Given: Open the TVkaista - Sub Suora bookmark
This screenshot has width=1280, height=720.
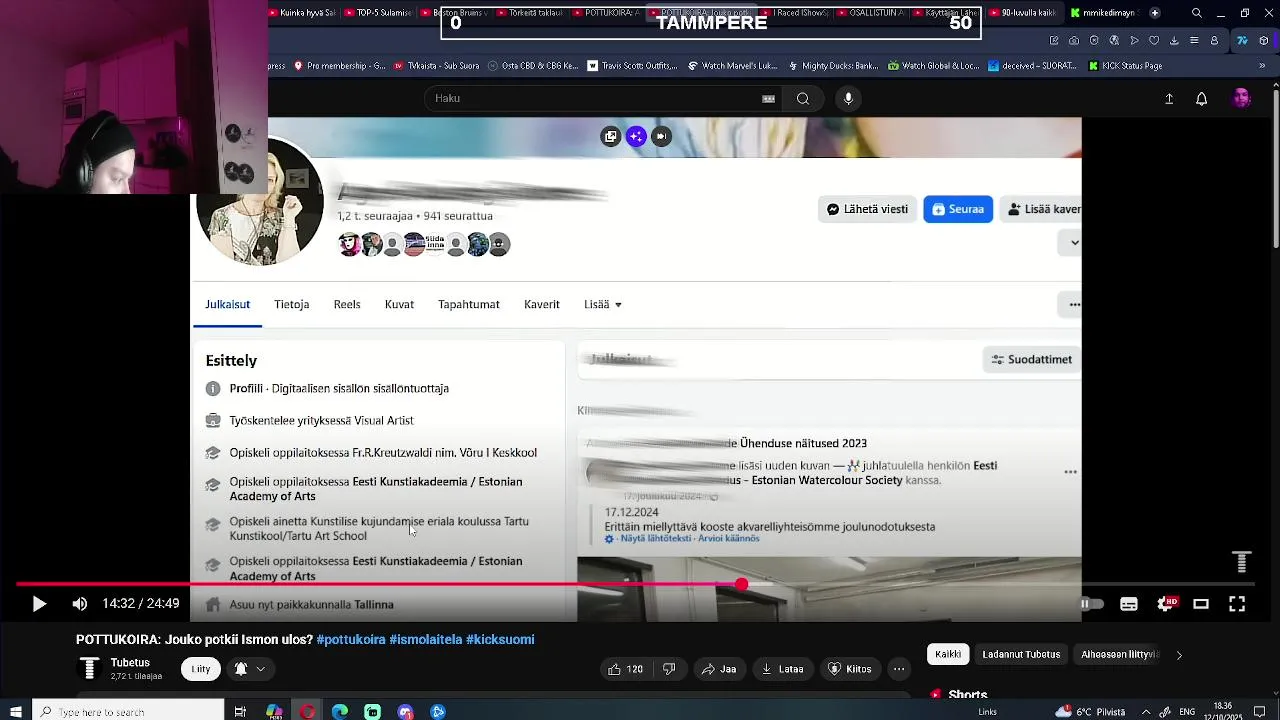Looking at the screenshot, I should tap(434, 66).
